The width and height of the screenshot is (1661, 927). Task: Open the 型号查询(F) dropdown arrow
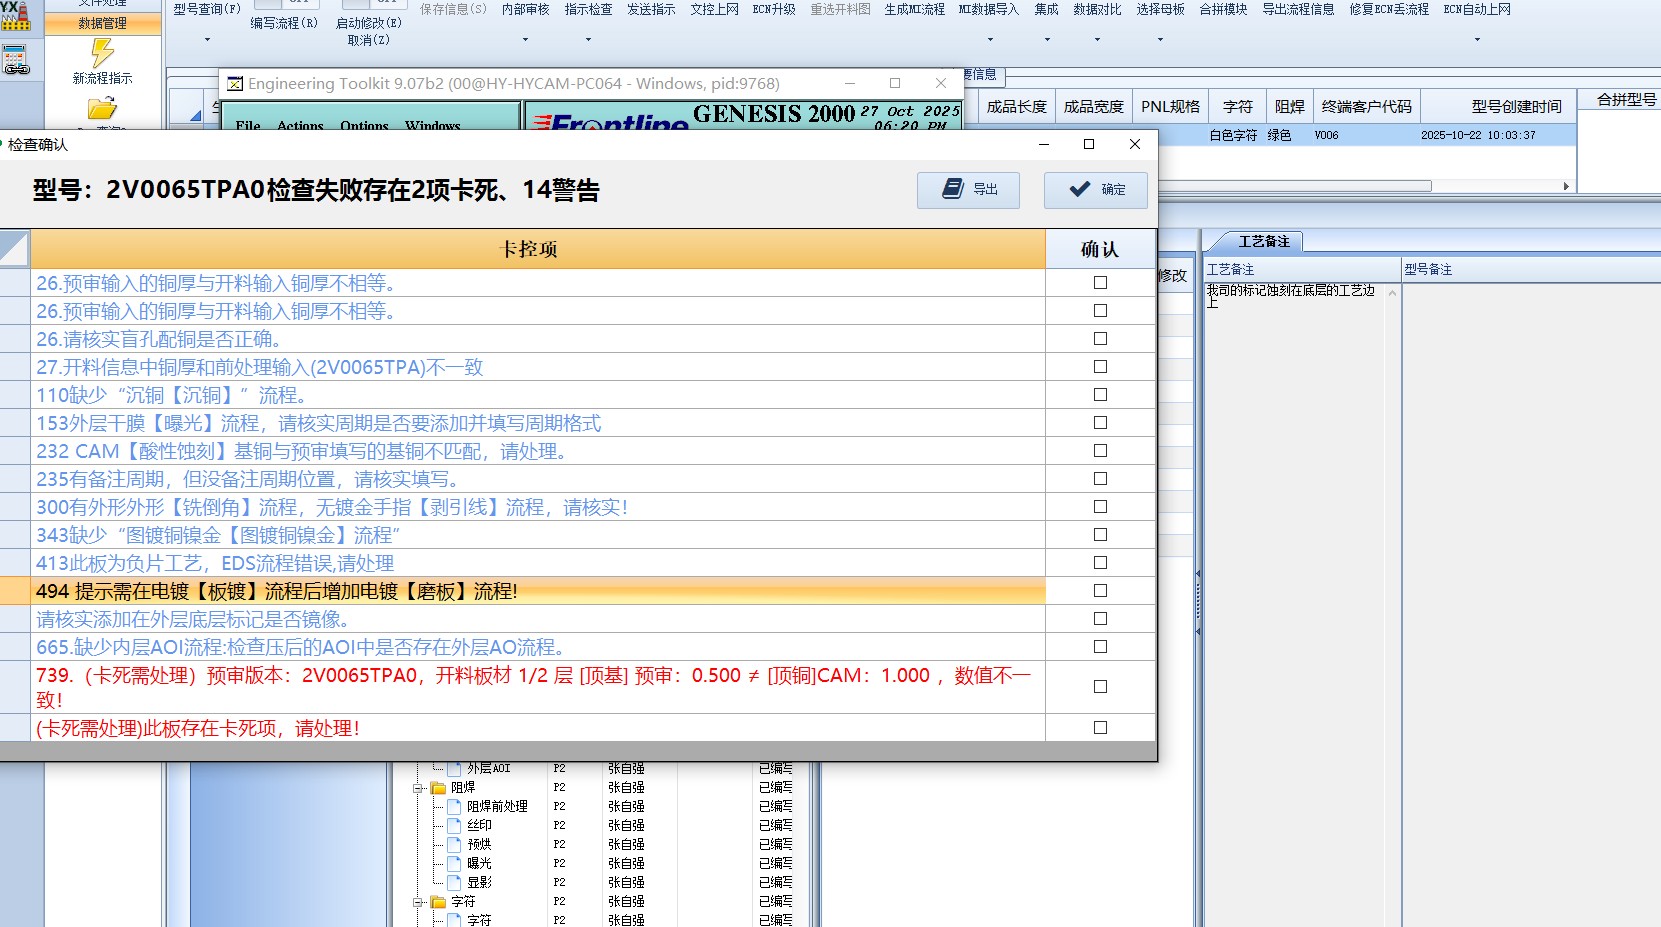click(207, 40)
